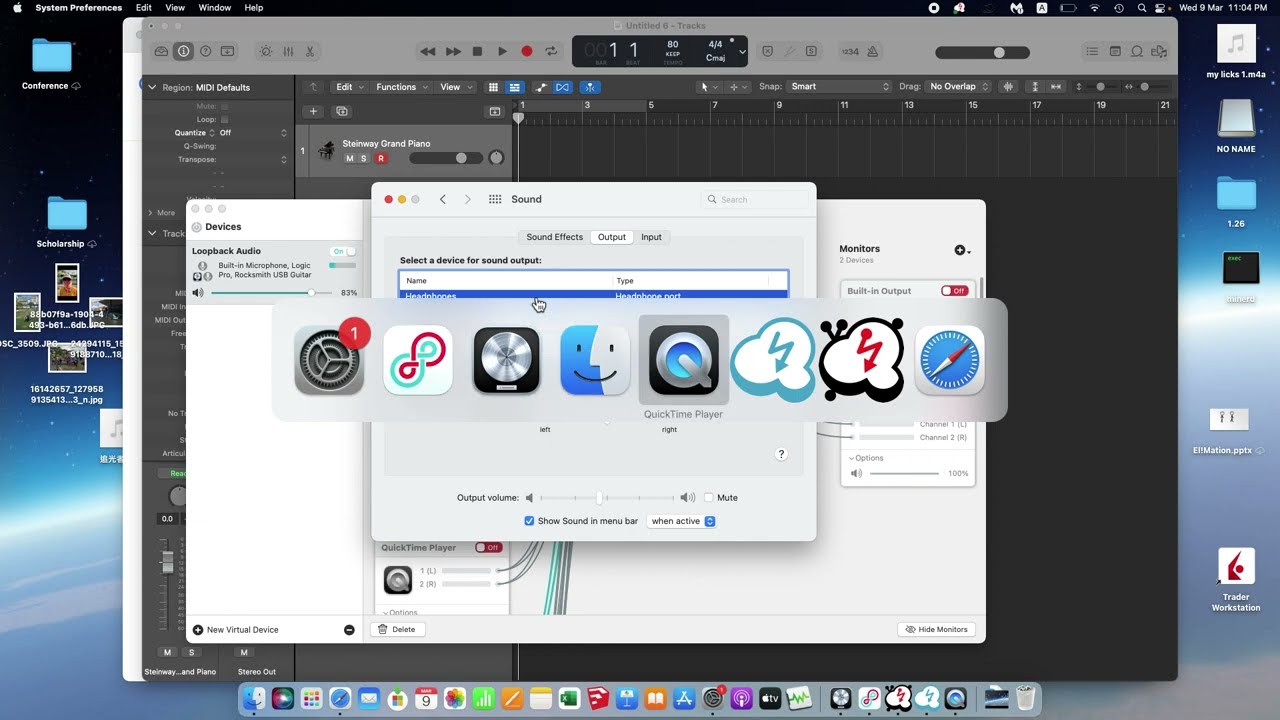Open the Monitors add device plus menu

(963, 250)
